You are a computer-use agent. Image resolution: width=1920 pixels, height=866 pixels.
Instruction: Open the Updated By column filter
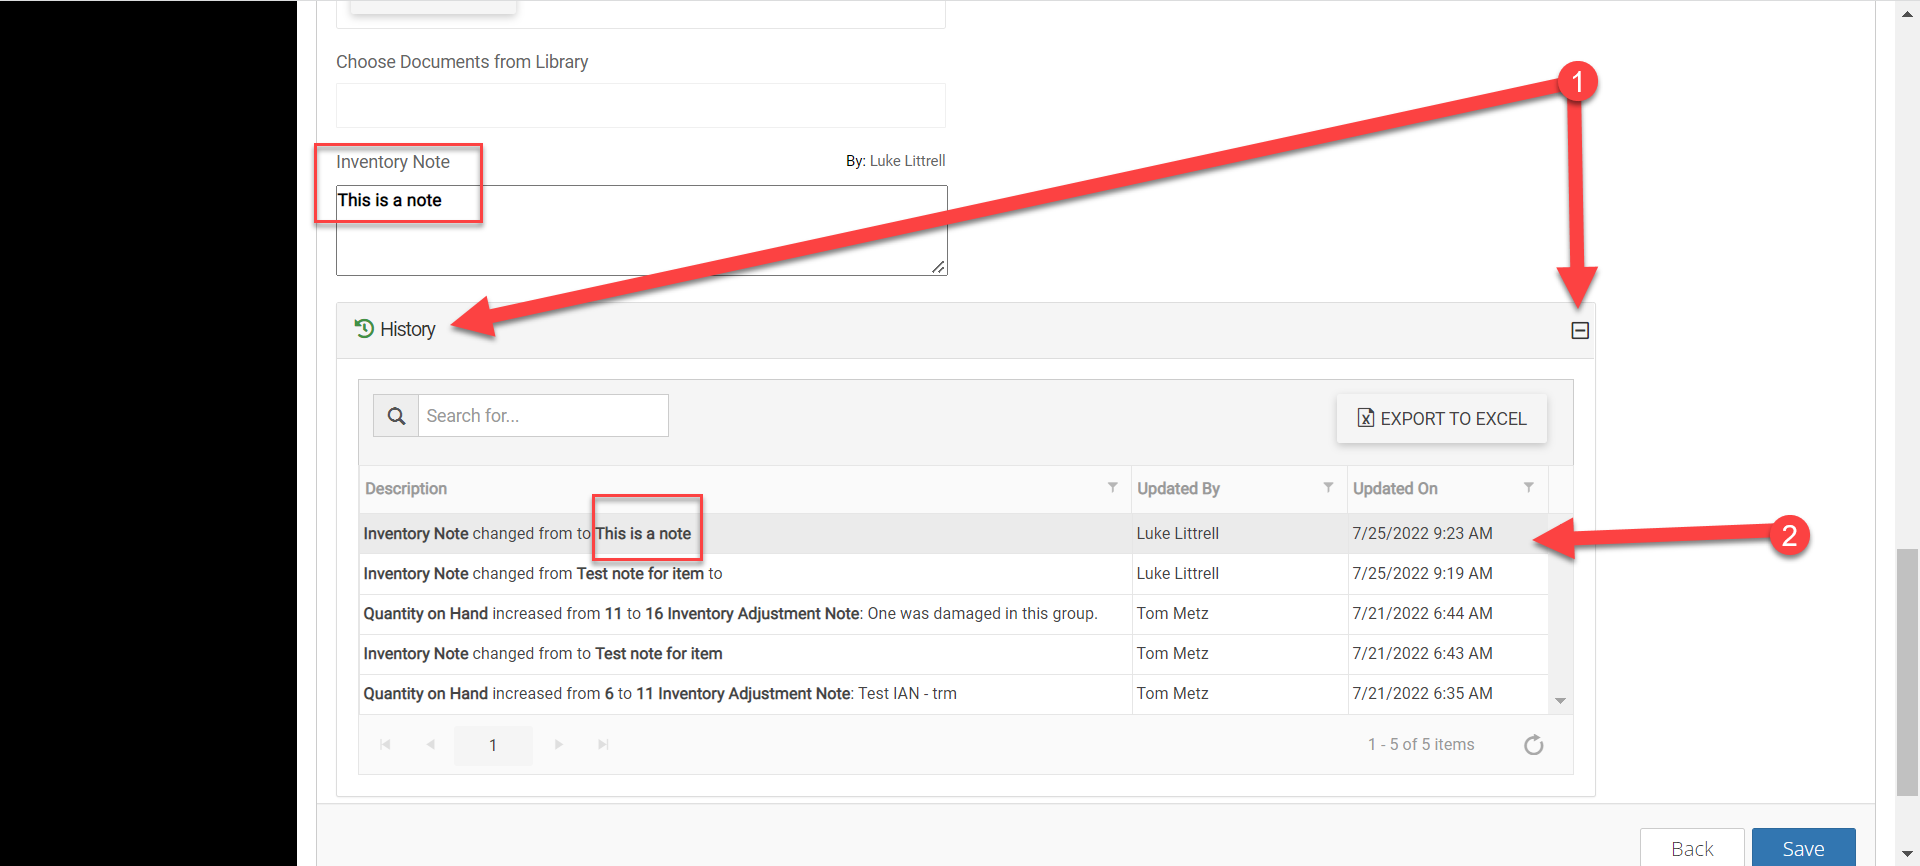[1328, 488]
